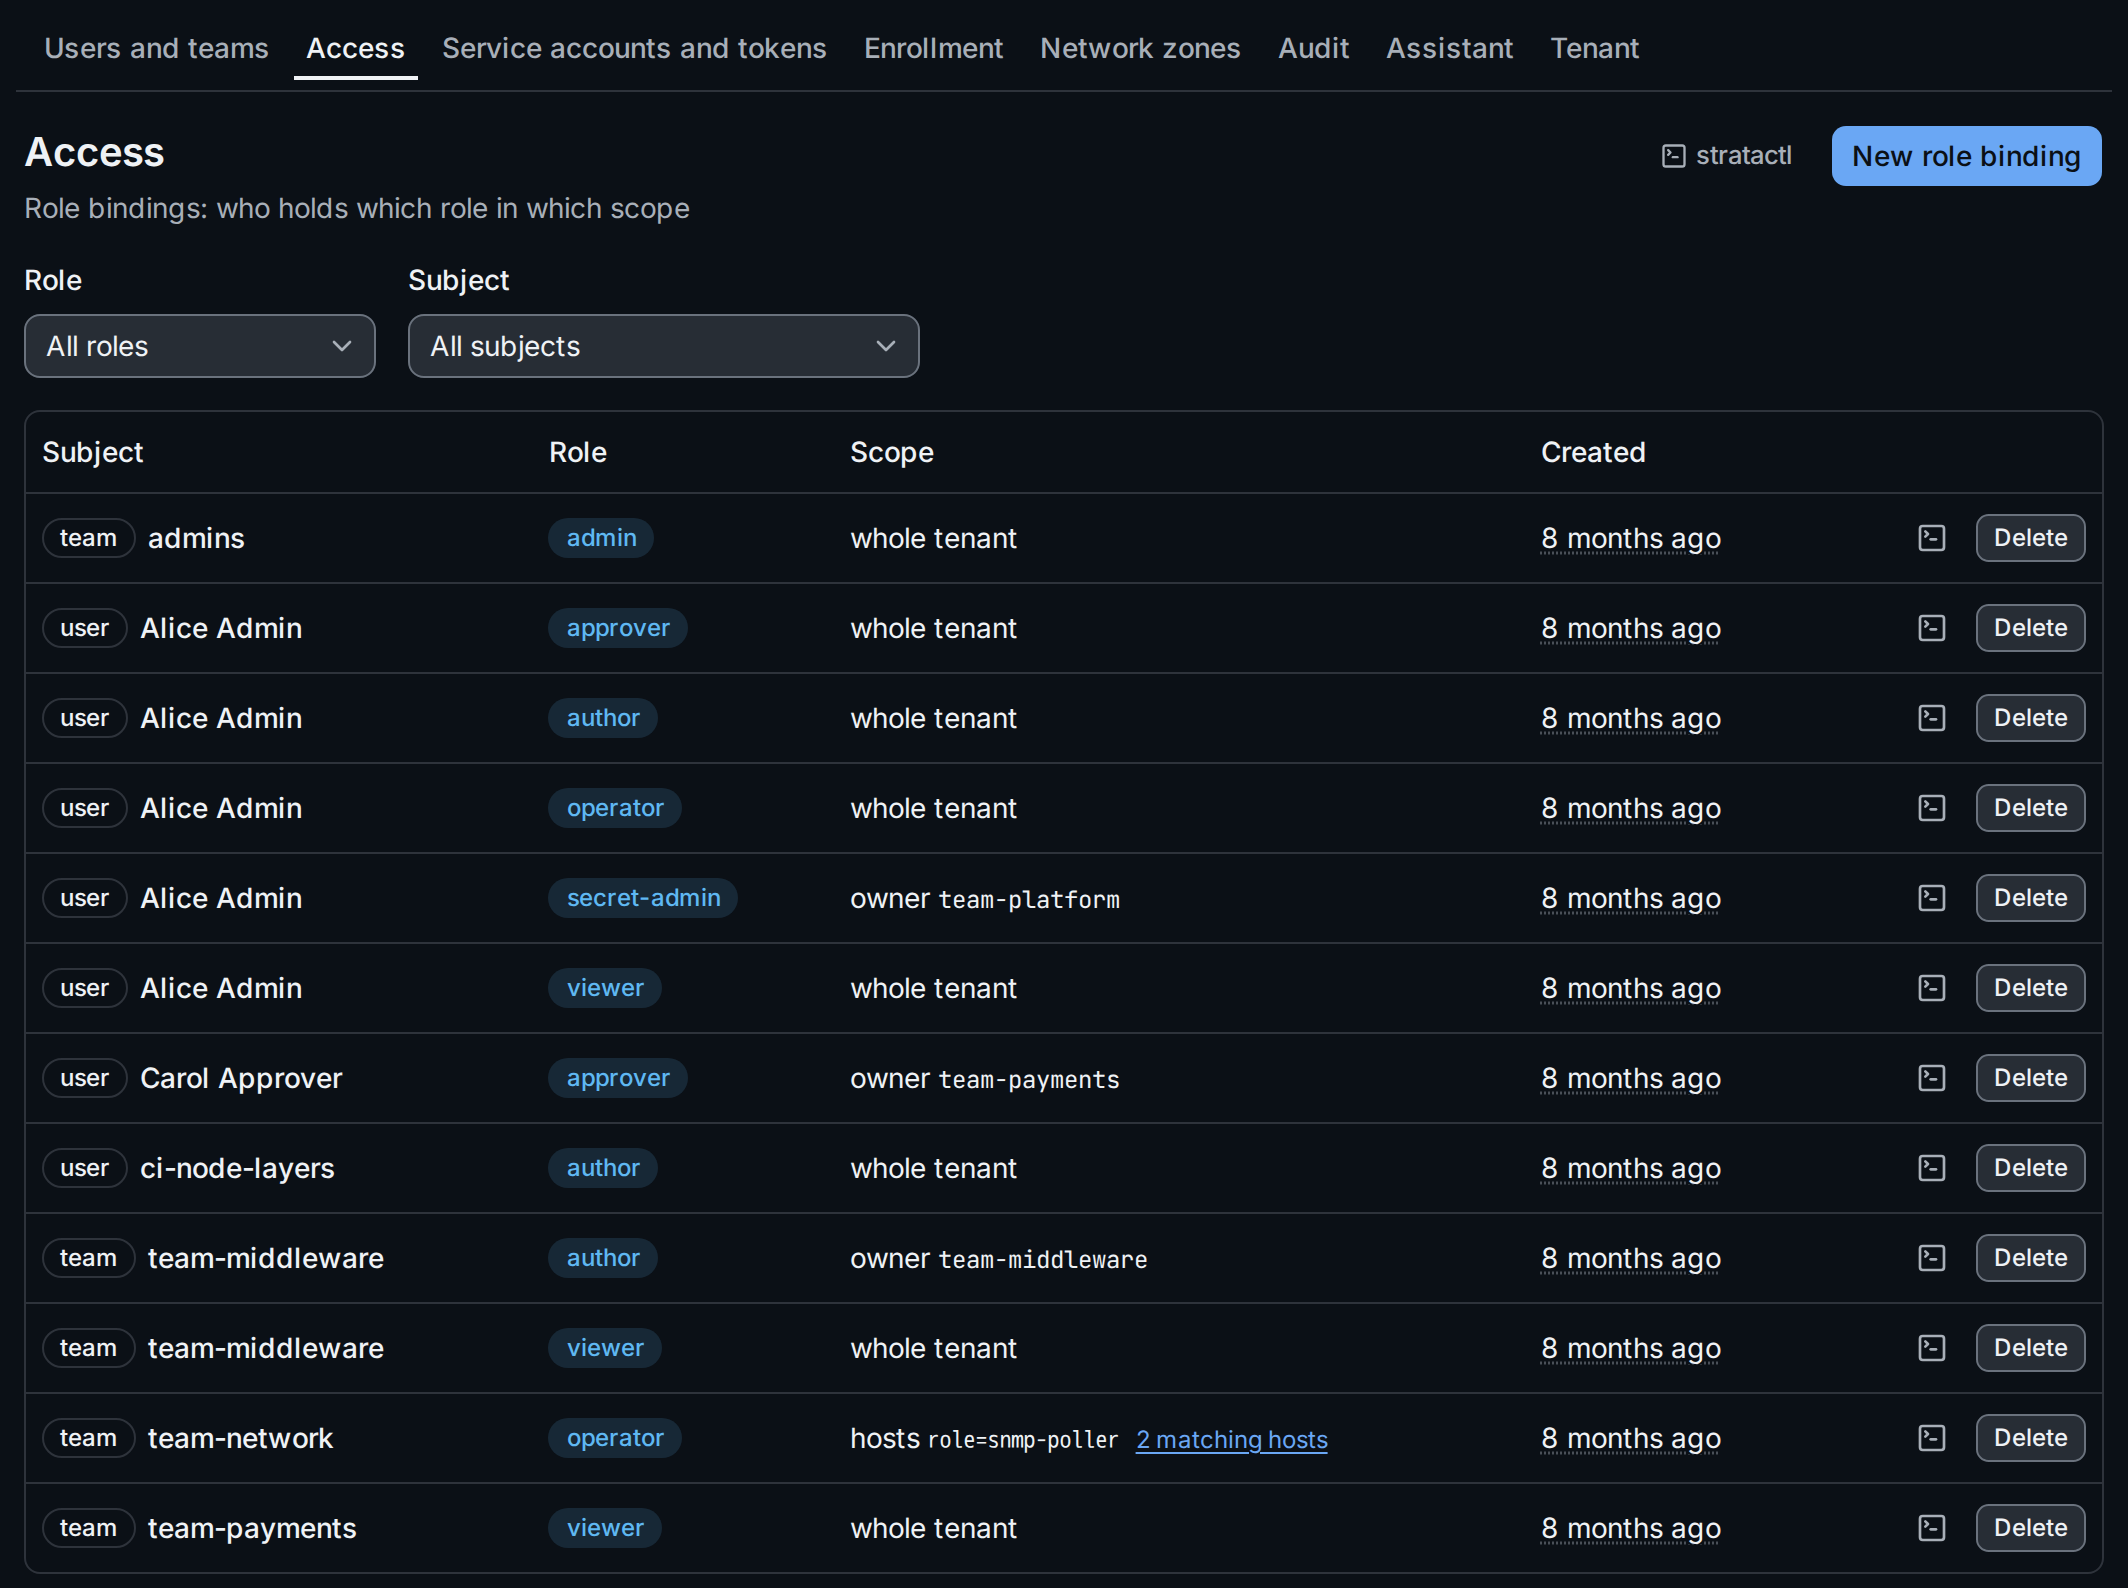Screen dimensions: 2128x1588
Task: Open Service accounts and tokens tab
Action: pyautogui.click(x=634, y=48)
